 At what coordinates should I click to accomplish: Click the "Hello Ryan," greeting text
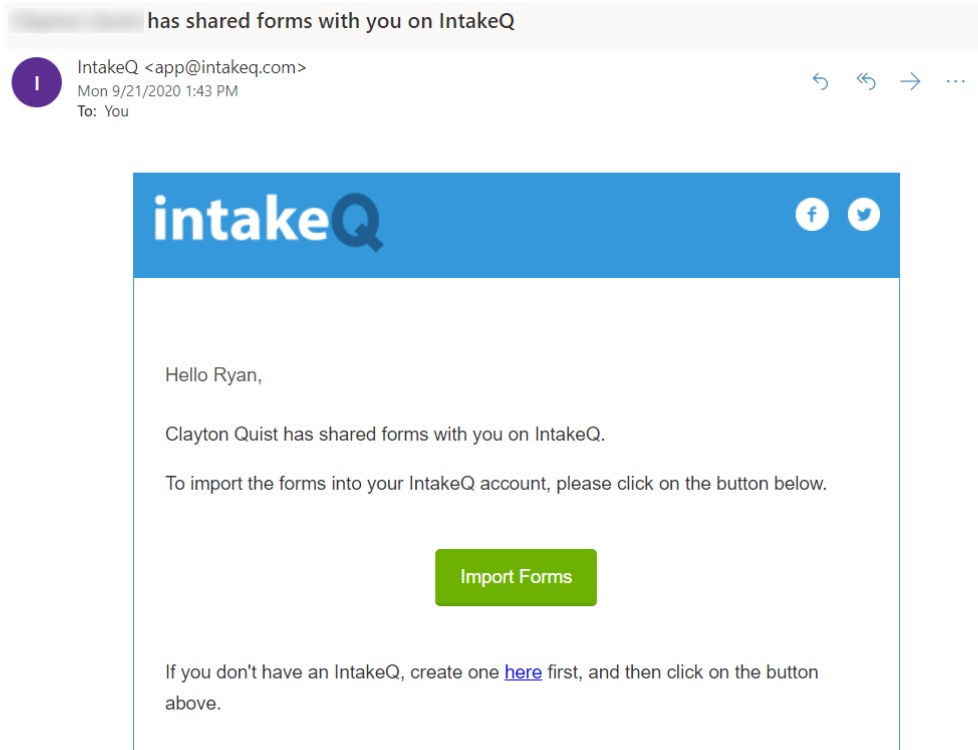pos(213,375)
